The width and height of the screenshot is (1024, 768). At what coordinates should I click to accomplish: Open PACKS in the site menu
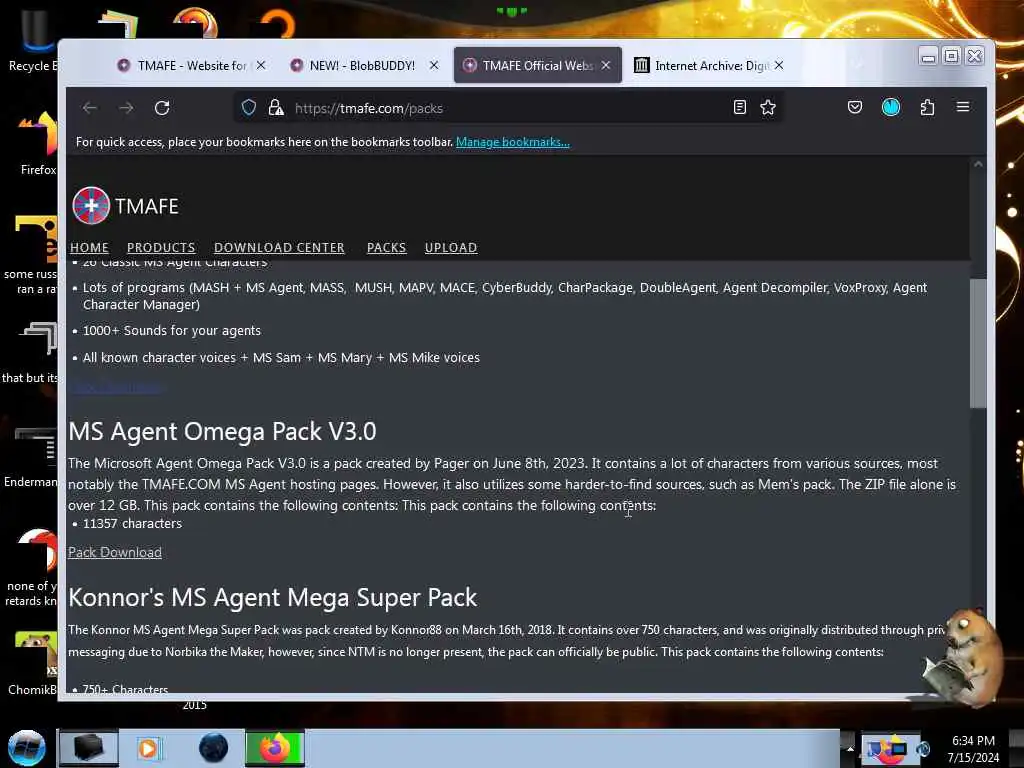click(x=387, y=248)
